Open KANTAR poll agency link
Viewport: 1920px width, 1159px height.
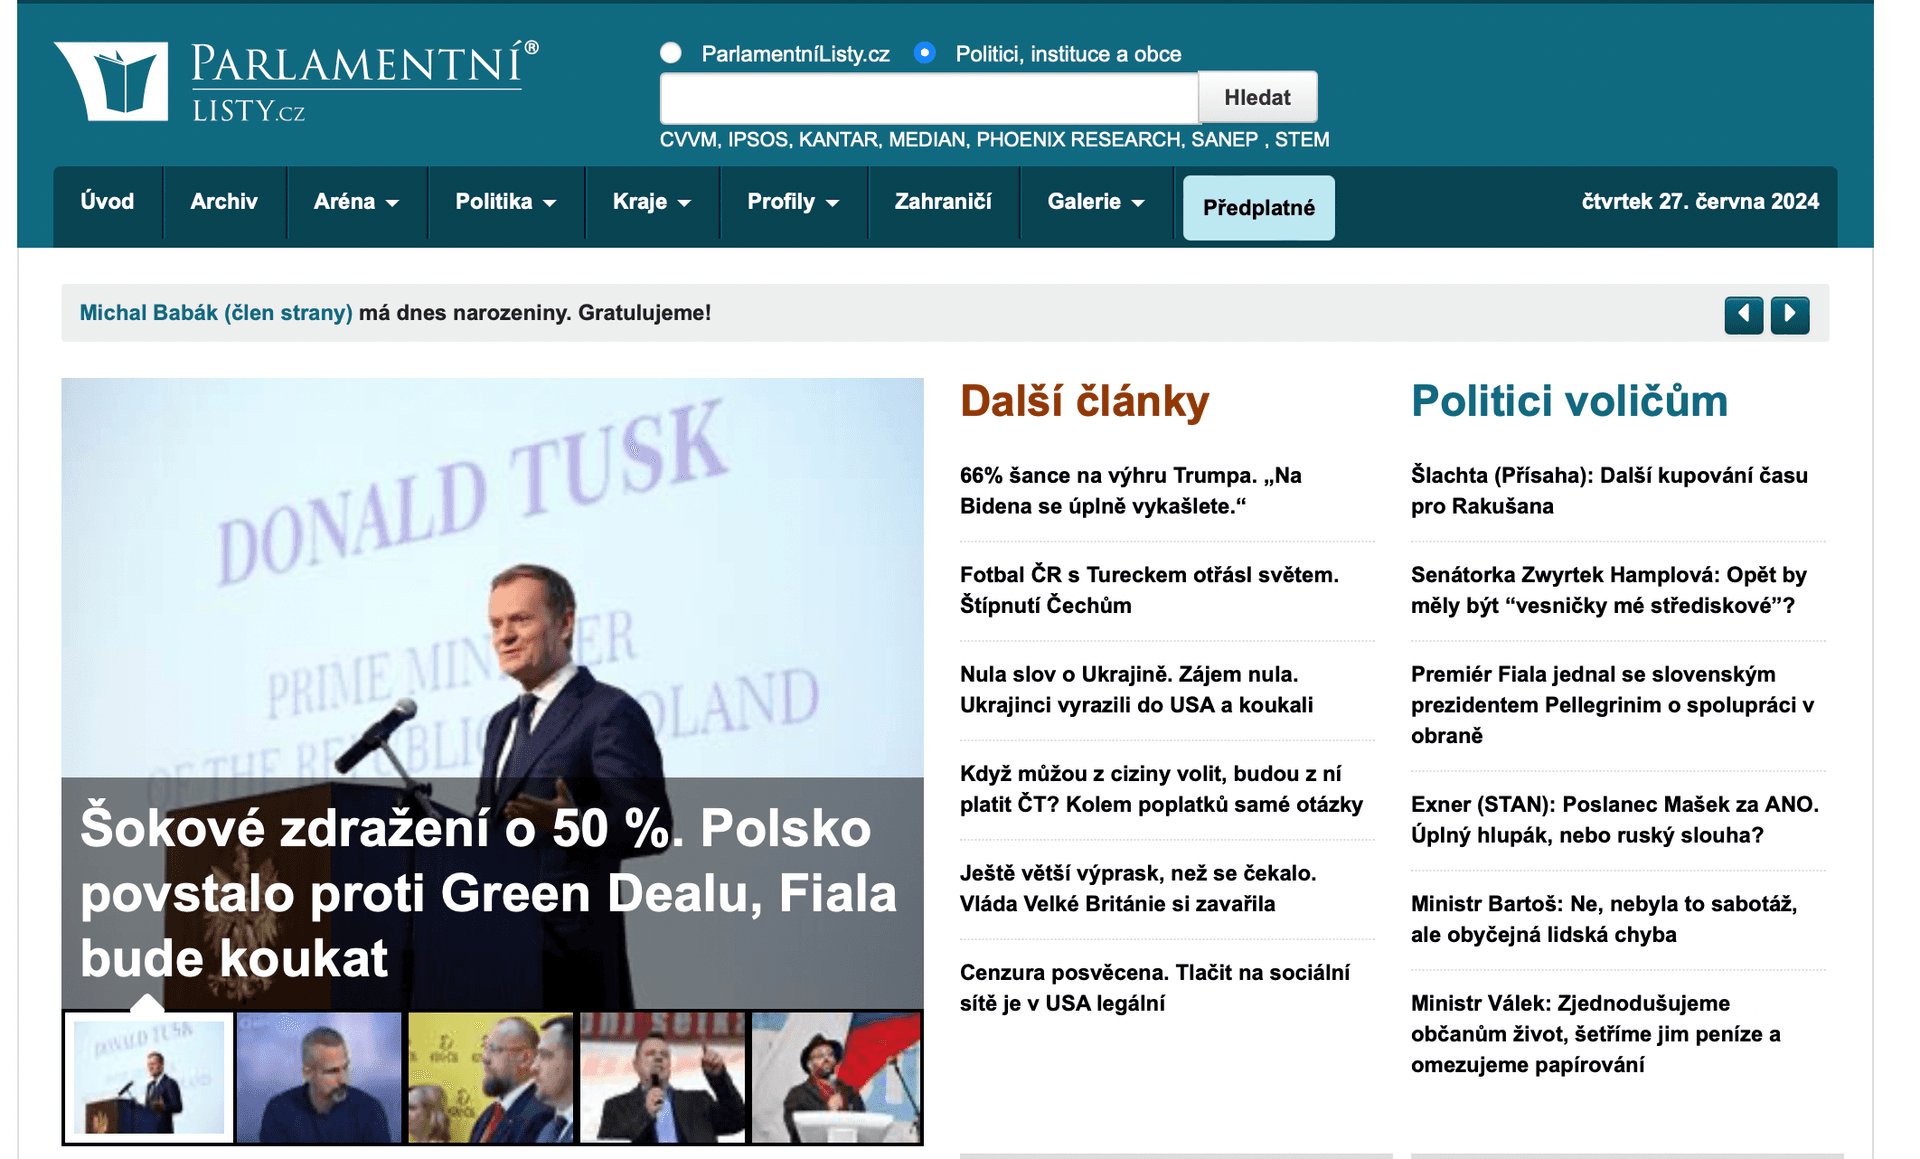pyautogui.click(x=839, y=140)
